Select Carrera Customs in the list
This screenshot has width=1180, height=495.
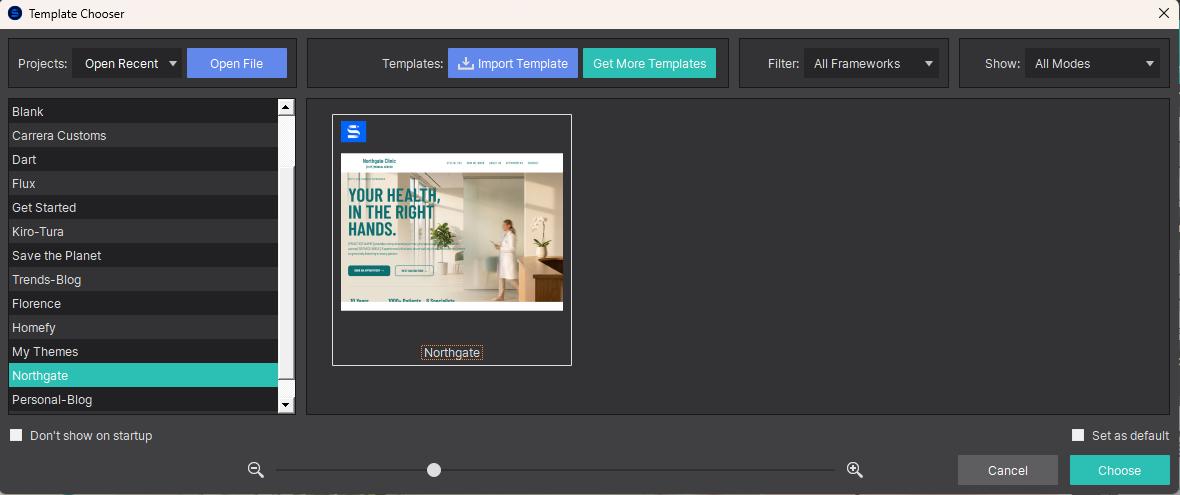pyautogui.click(x=143, y=135)
